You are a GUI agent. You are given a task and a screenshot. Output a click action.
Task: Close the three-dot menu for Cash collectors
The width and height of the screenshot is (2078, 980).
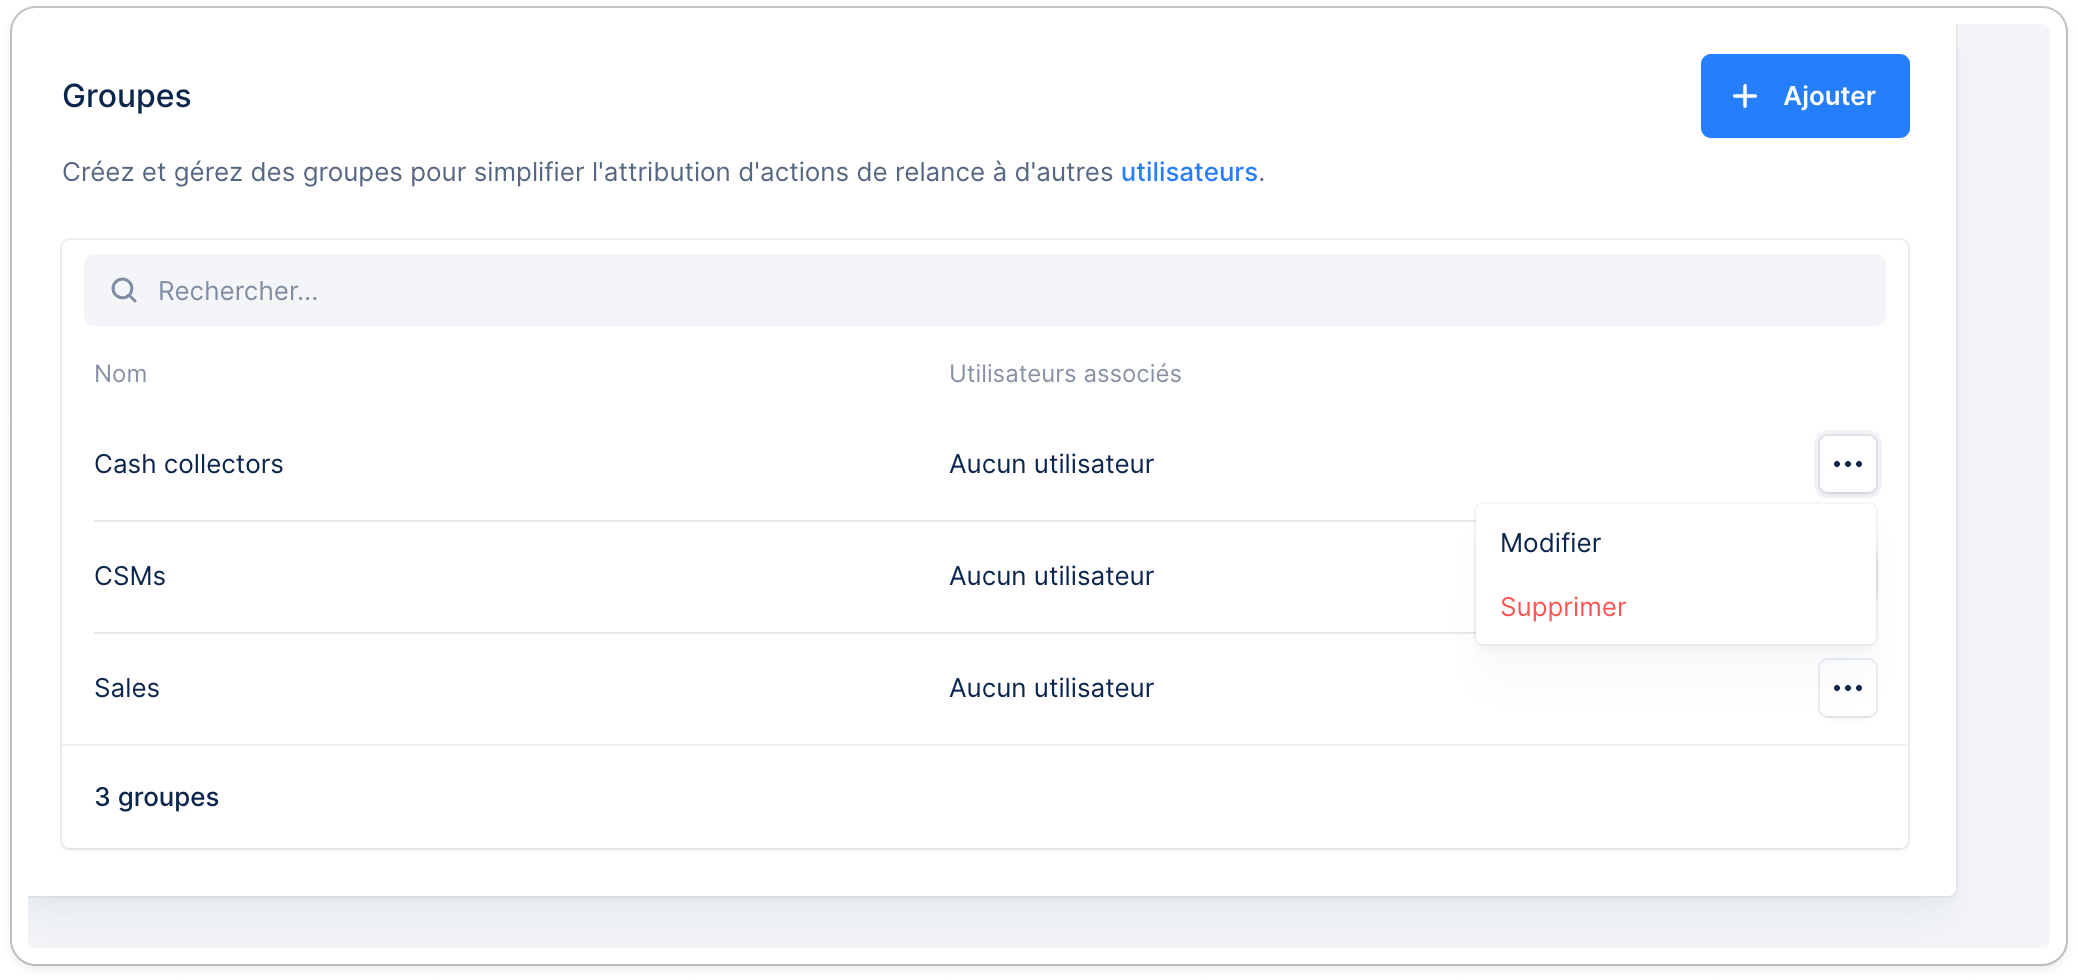click(x=1847, y=464)
